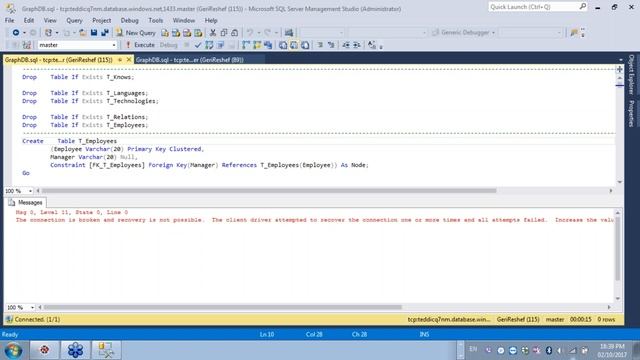Screen dimensions: 640x360
Task: Open the View menu
Action: pos(50,20)
